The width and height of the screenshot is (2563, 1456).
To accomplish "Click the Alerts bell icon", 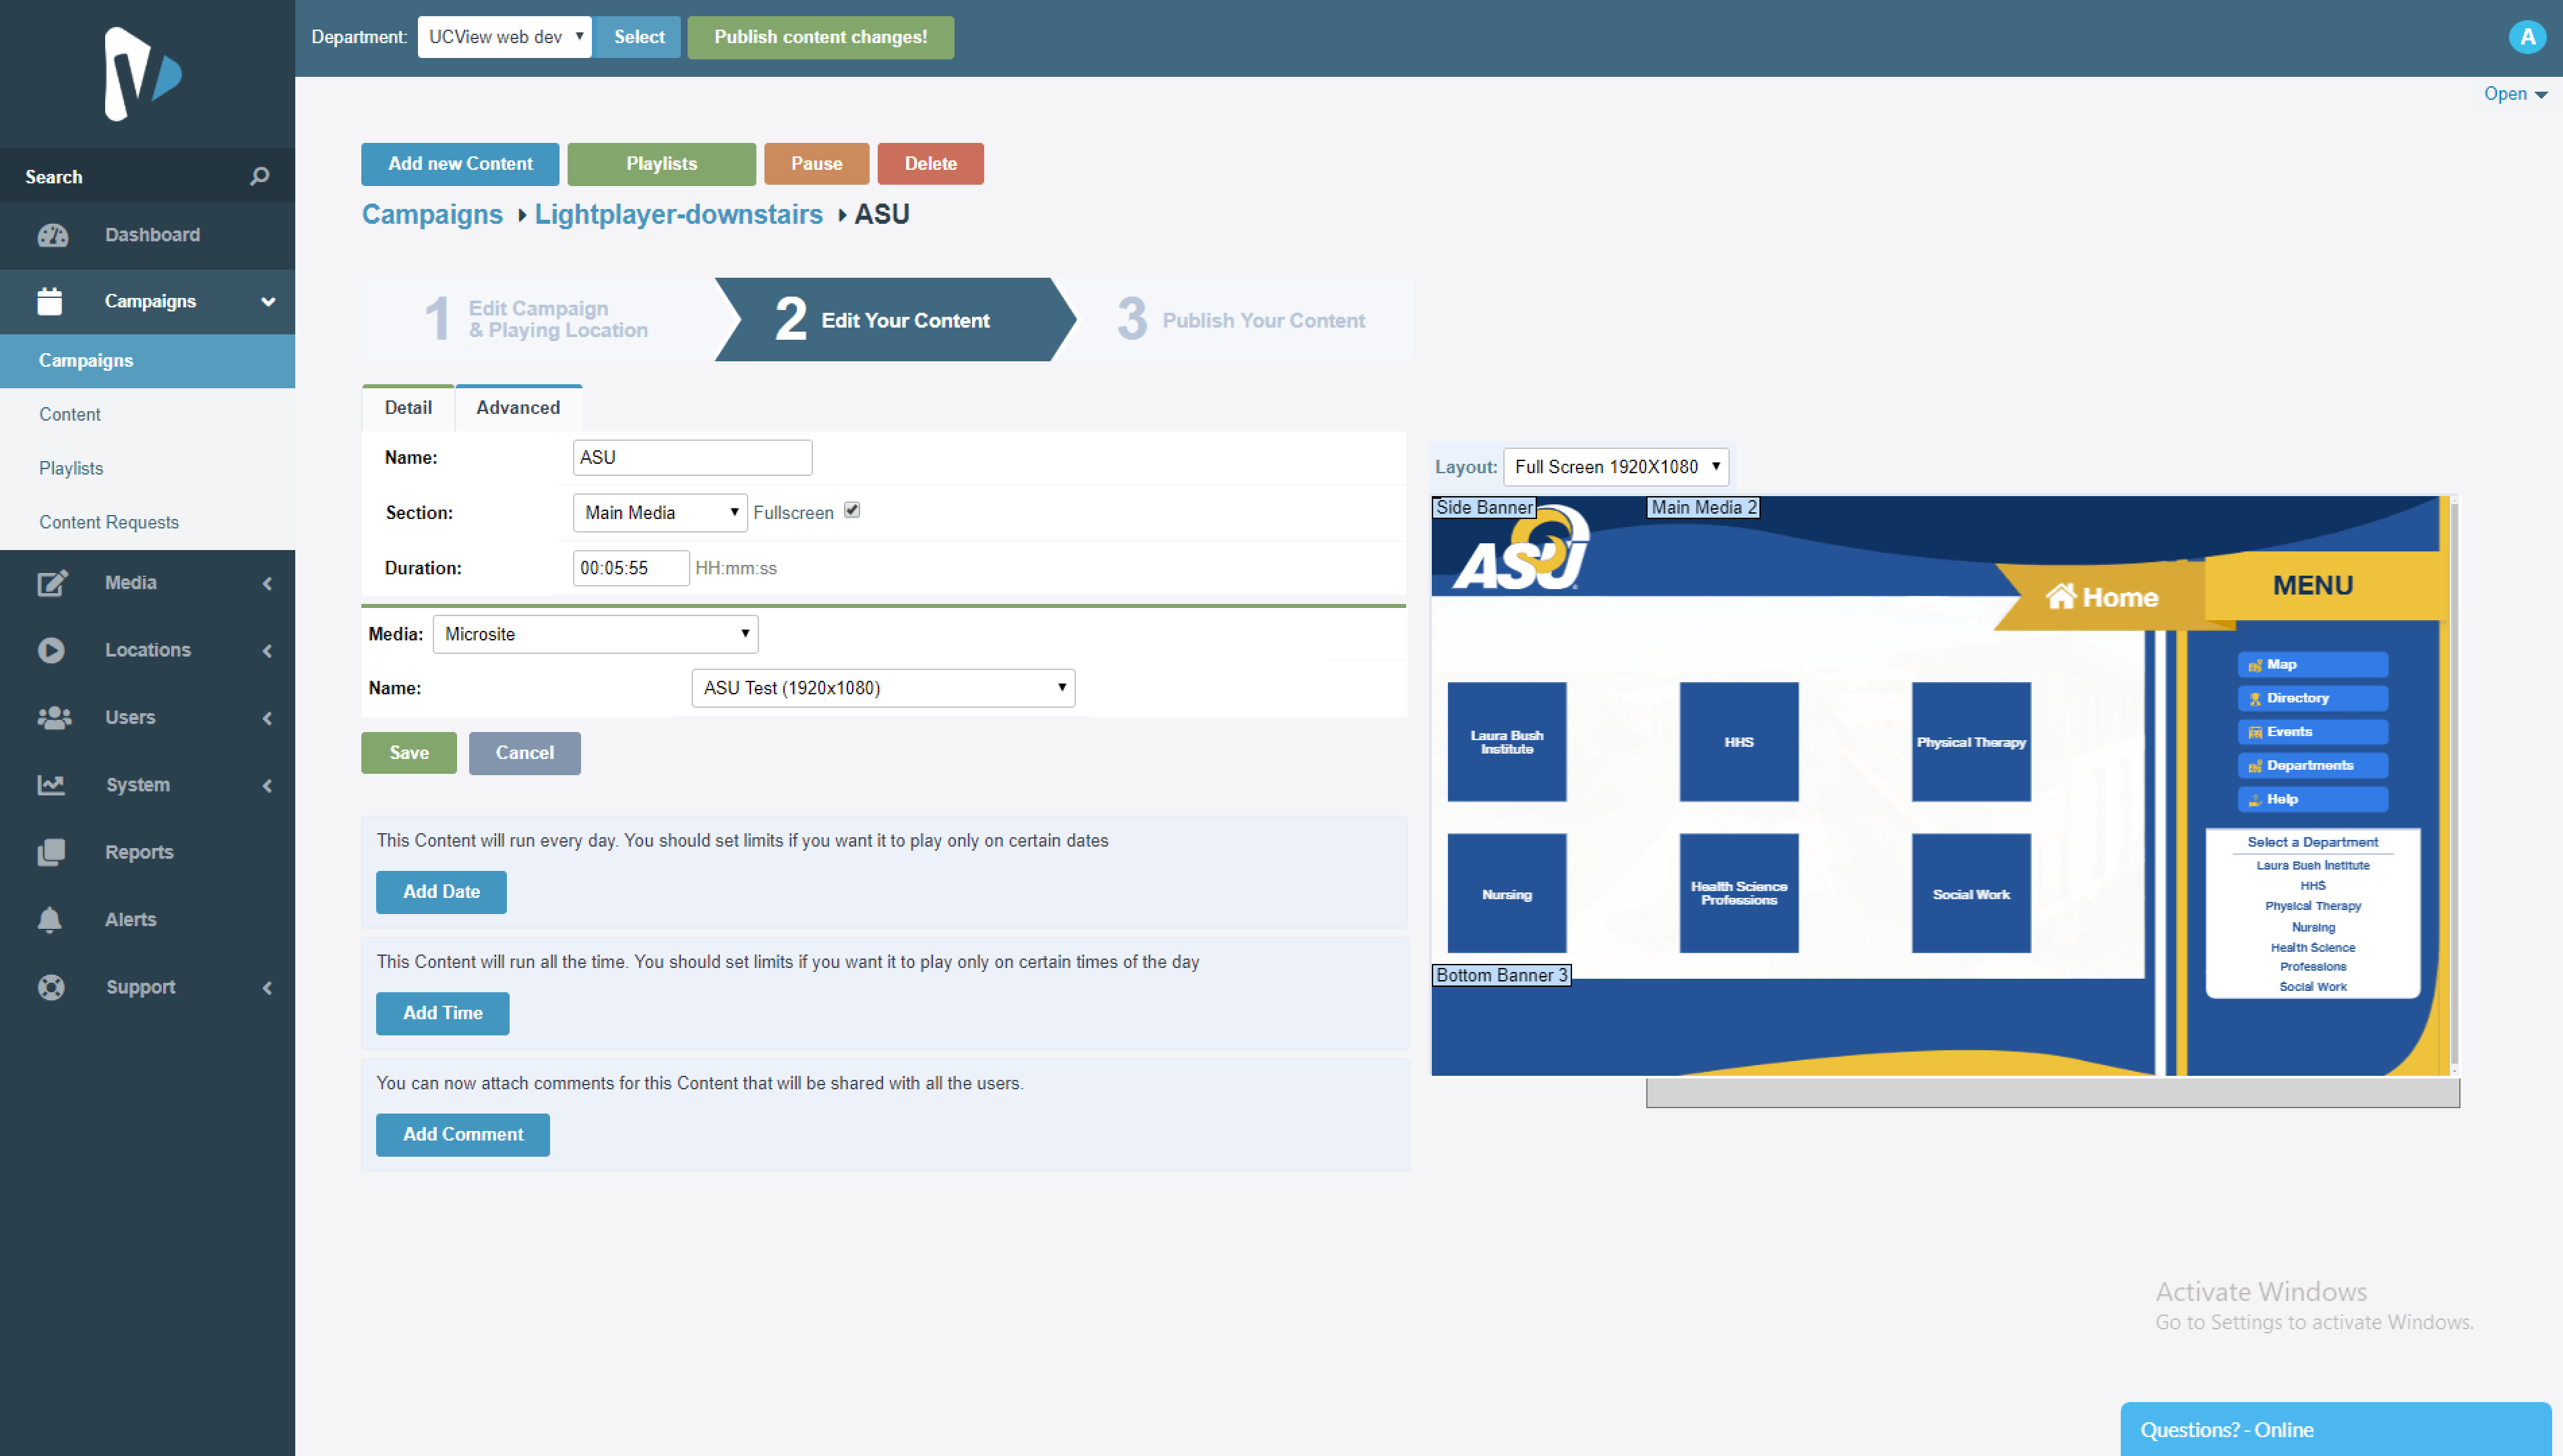I will [50, 919].
